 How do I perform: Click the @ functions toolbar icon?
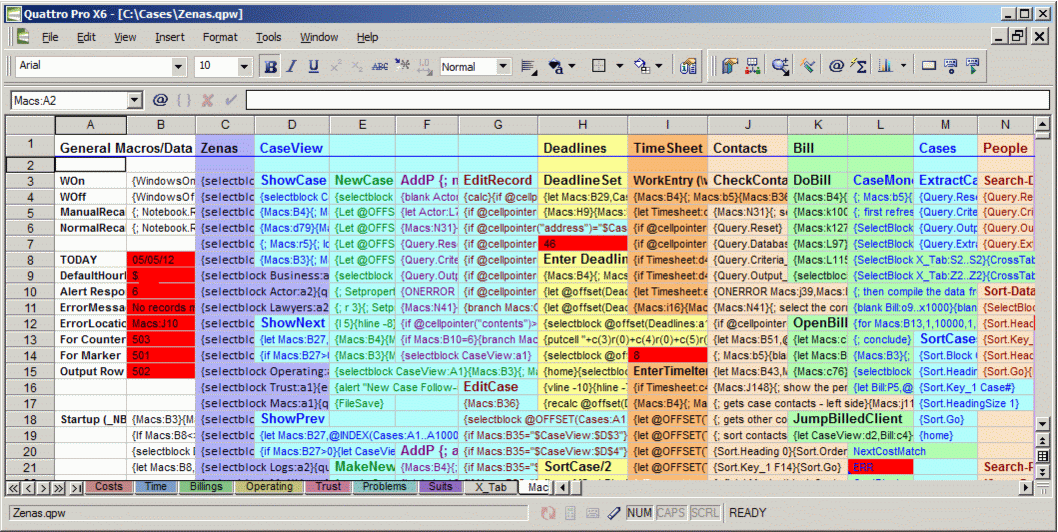point(836,67)
